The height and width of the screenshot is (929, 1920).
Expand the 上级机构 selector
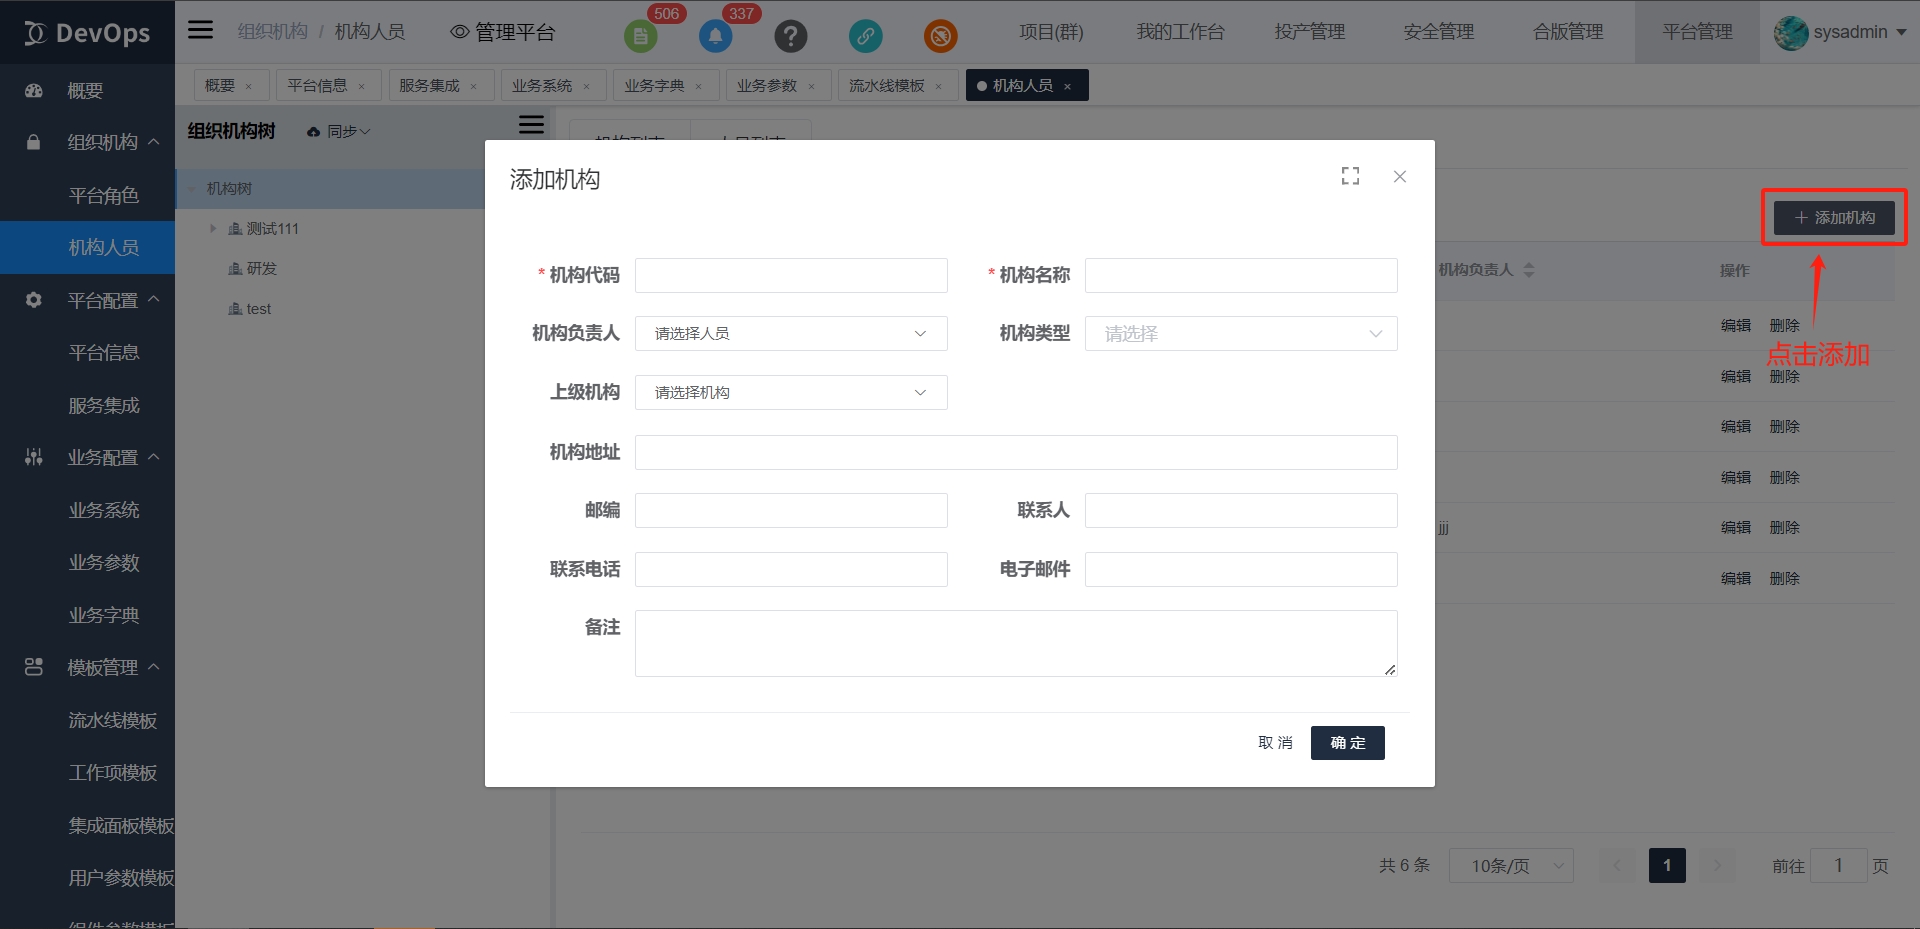[x=790, y=393]
